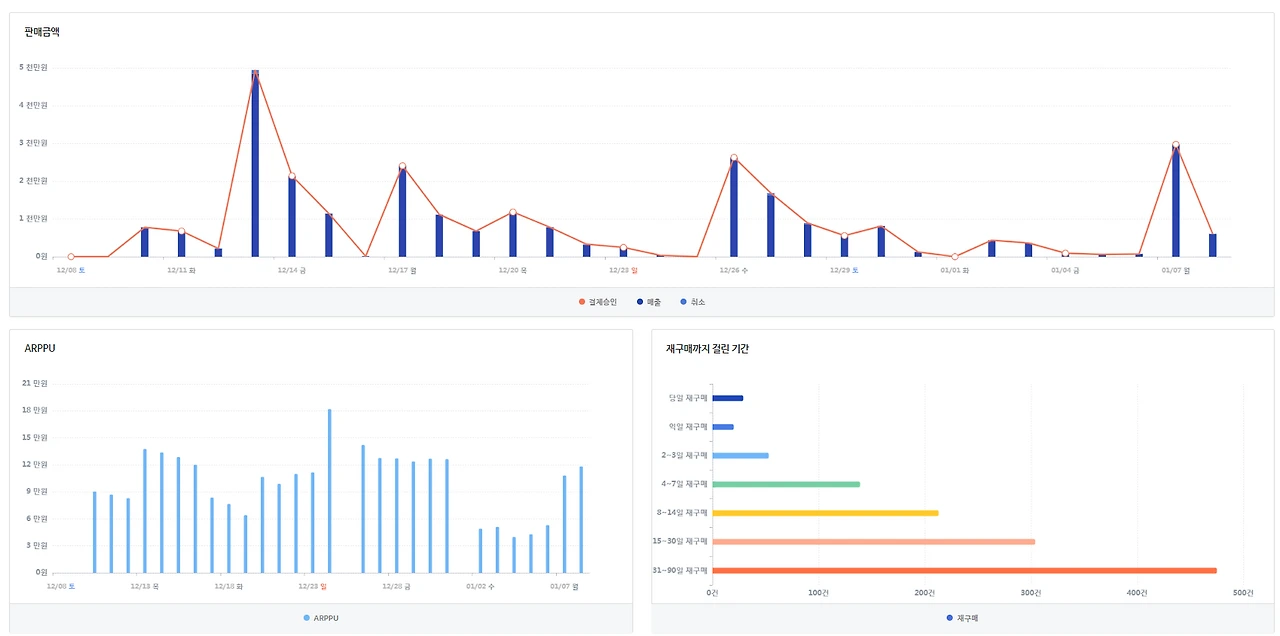
Task: Toggle the 재구매 legend item
Action: 962,618
